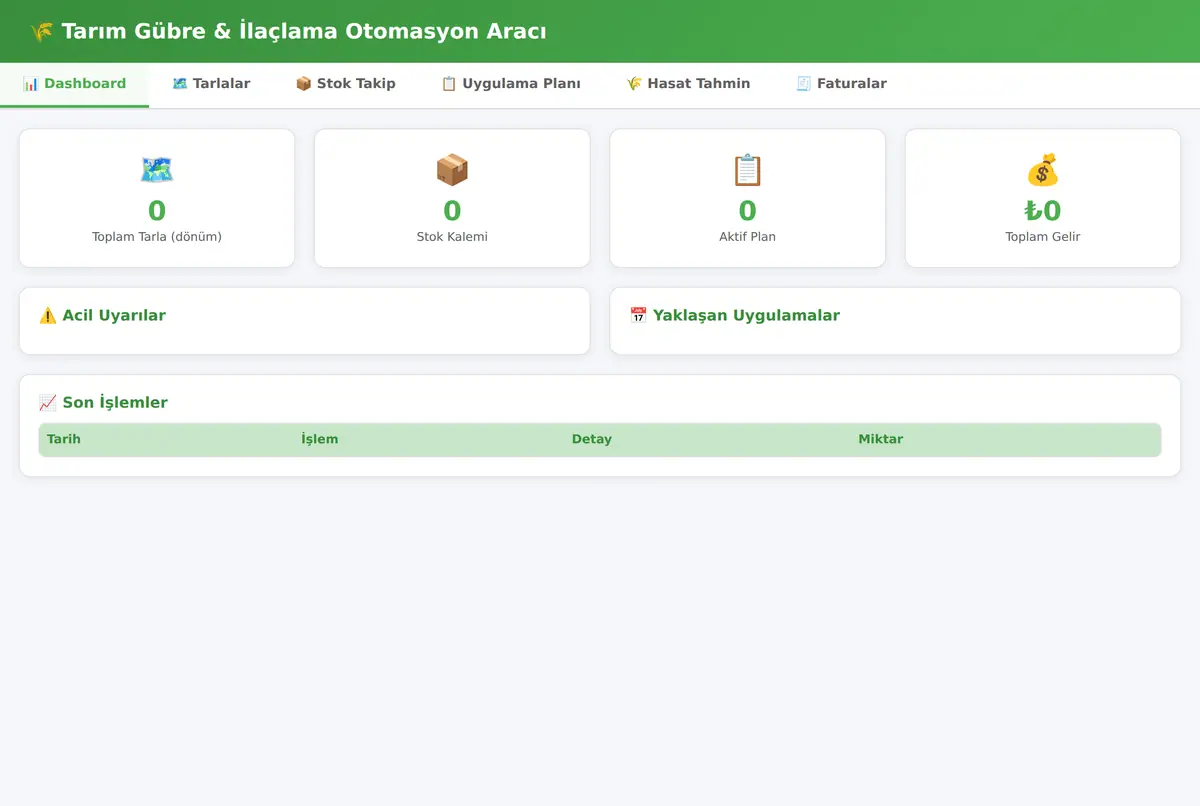Click the chart icon beside Son İşlemler
Viewport: 1200px width, 806px height.
point(48,403)
